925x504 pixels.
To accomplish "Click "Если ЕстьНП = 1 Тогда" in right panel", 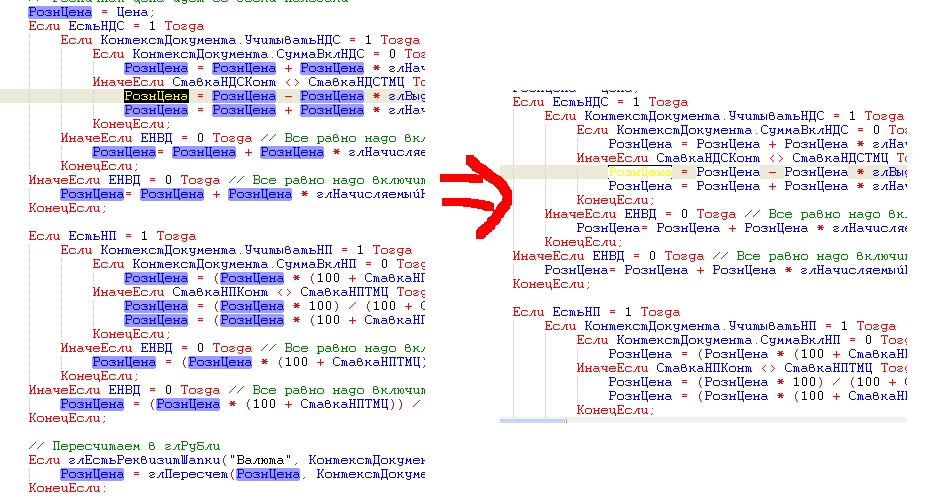I will (x=580, y=312).
